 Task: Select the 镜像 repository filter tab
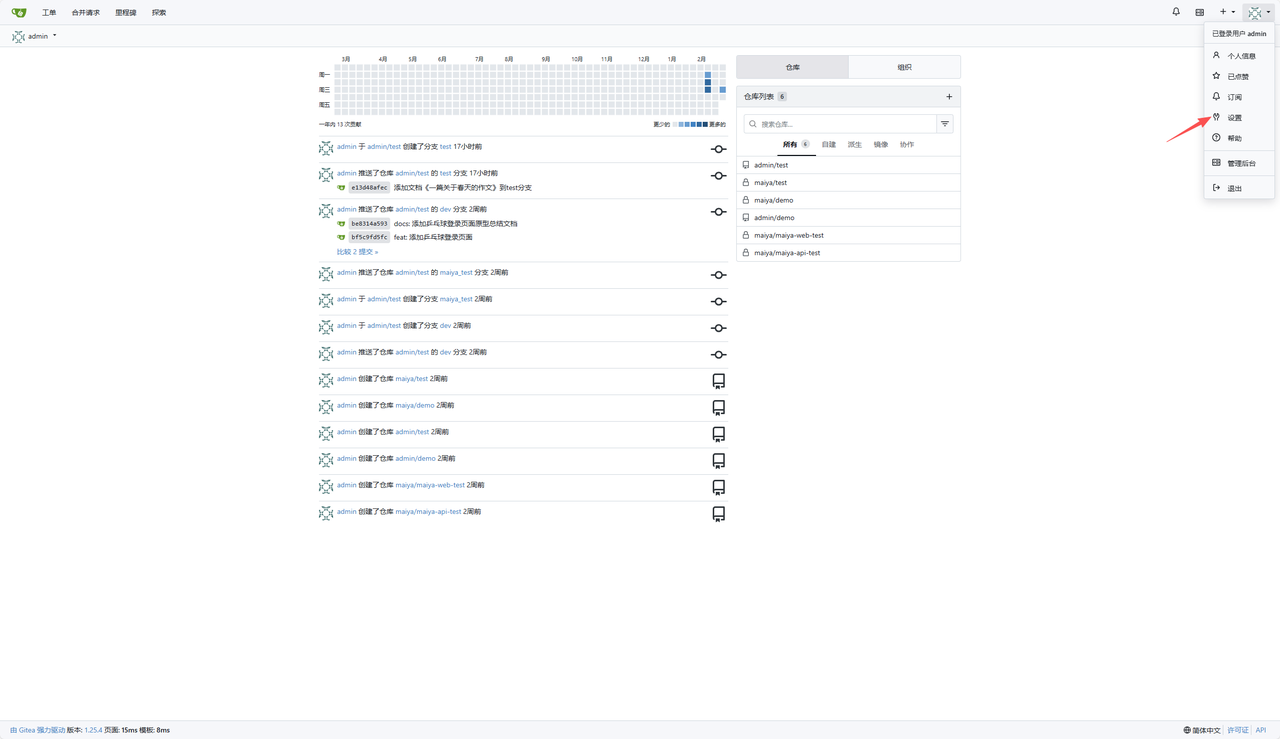click(x=881, y=145)
